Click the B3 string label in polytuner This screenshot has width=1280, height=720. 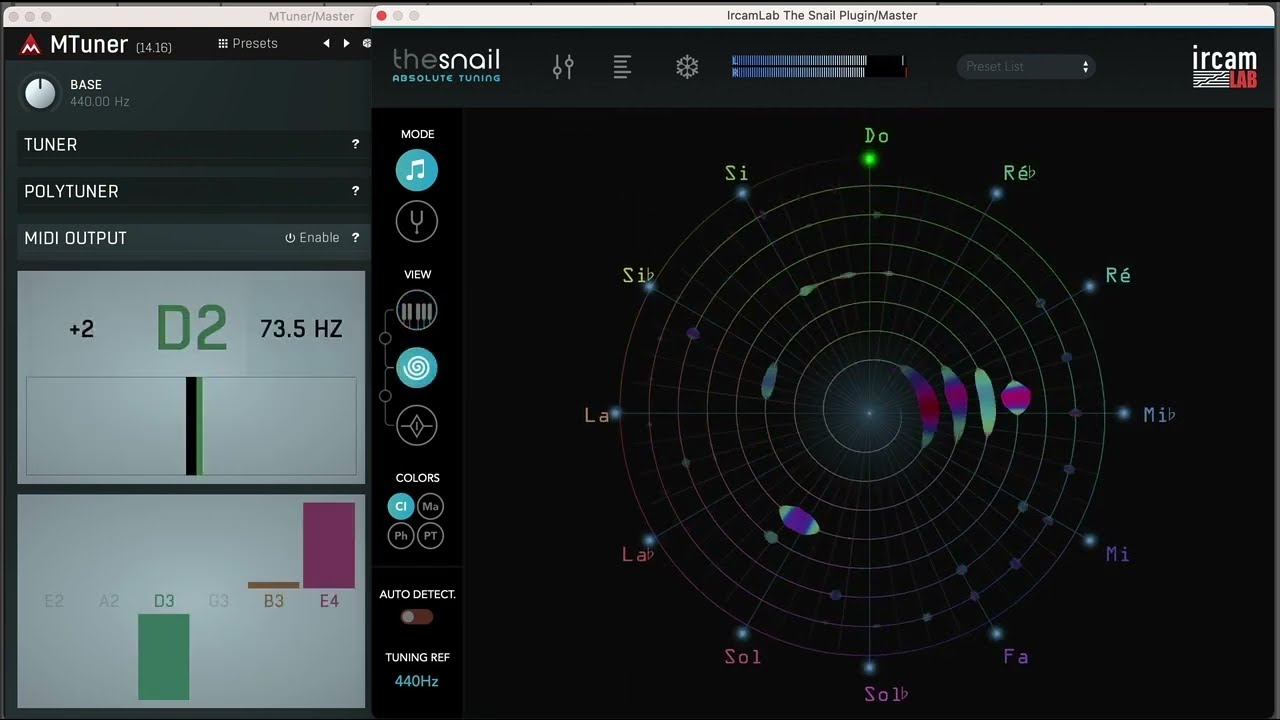click(274, 601)
